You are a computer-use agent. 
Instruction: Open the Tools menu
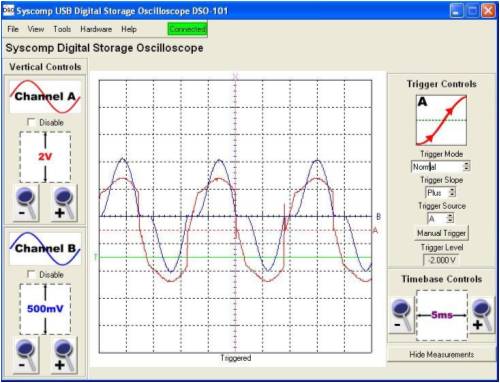(x=62, y=29)
